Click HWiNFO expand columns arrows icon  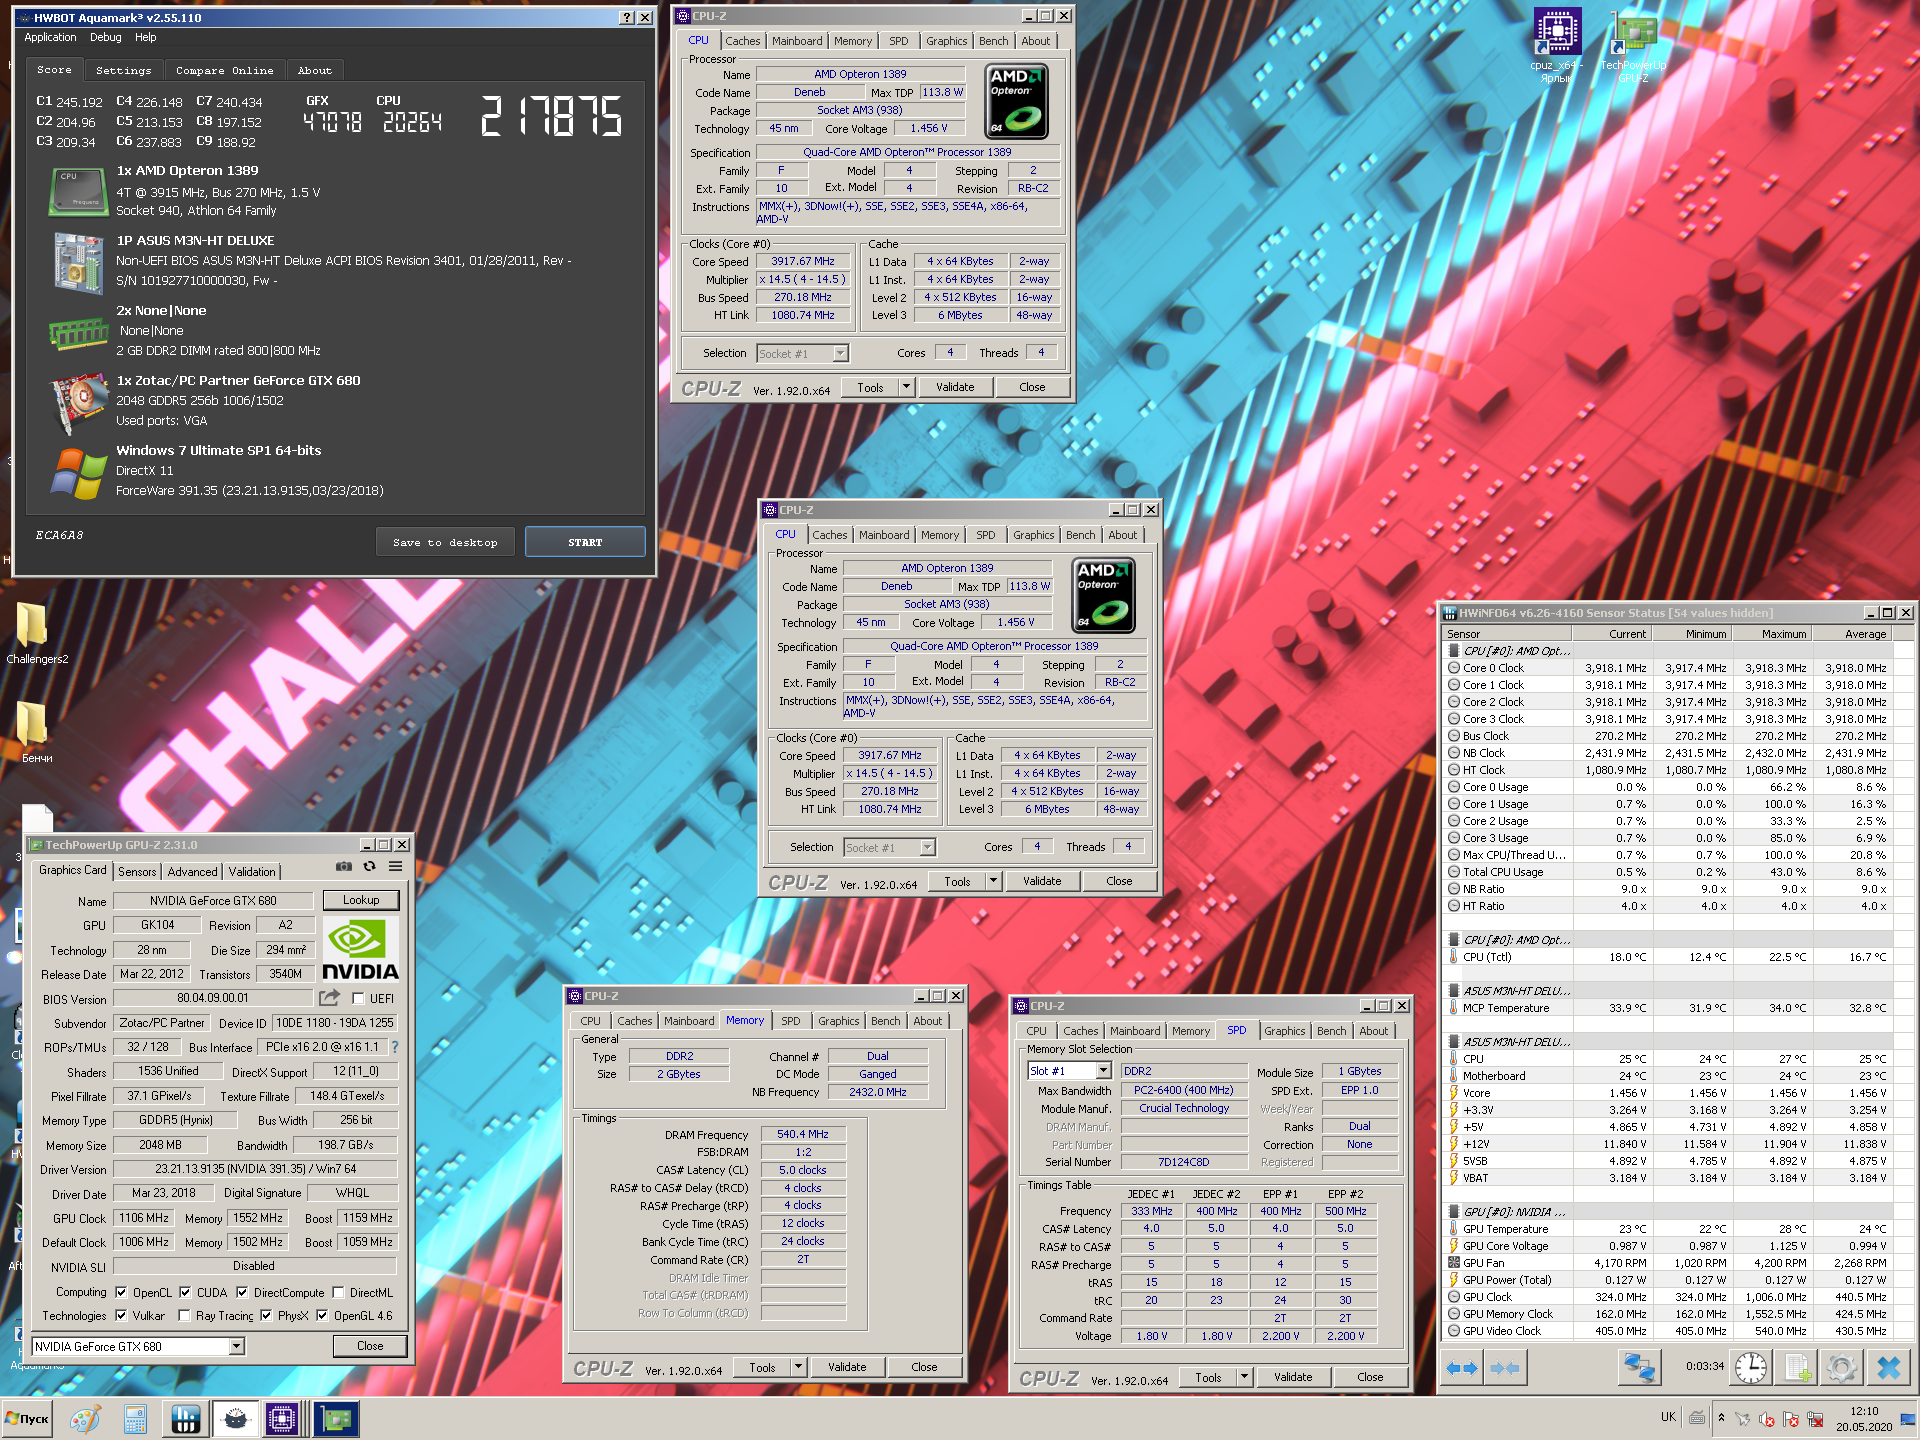[x=1462, y=1367]
